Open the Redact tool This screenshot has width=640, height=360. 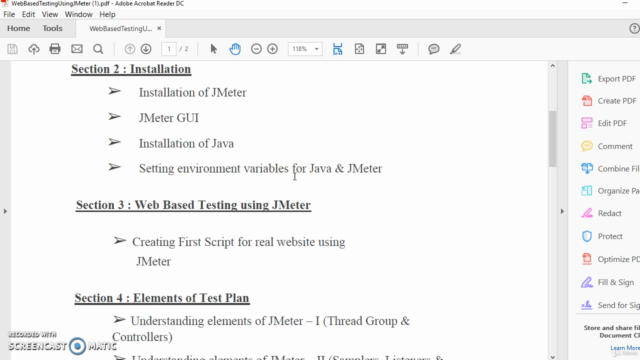point(601,213)
